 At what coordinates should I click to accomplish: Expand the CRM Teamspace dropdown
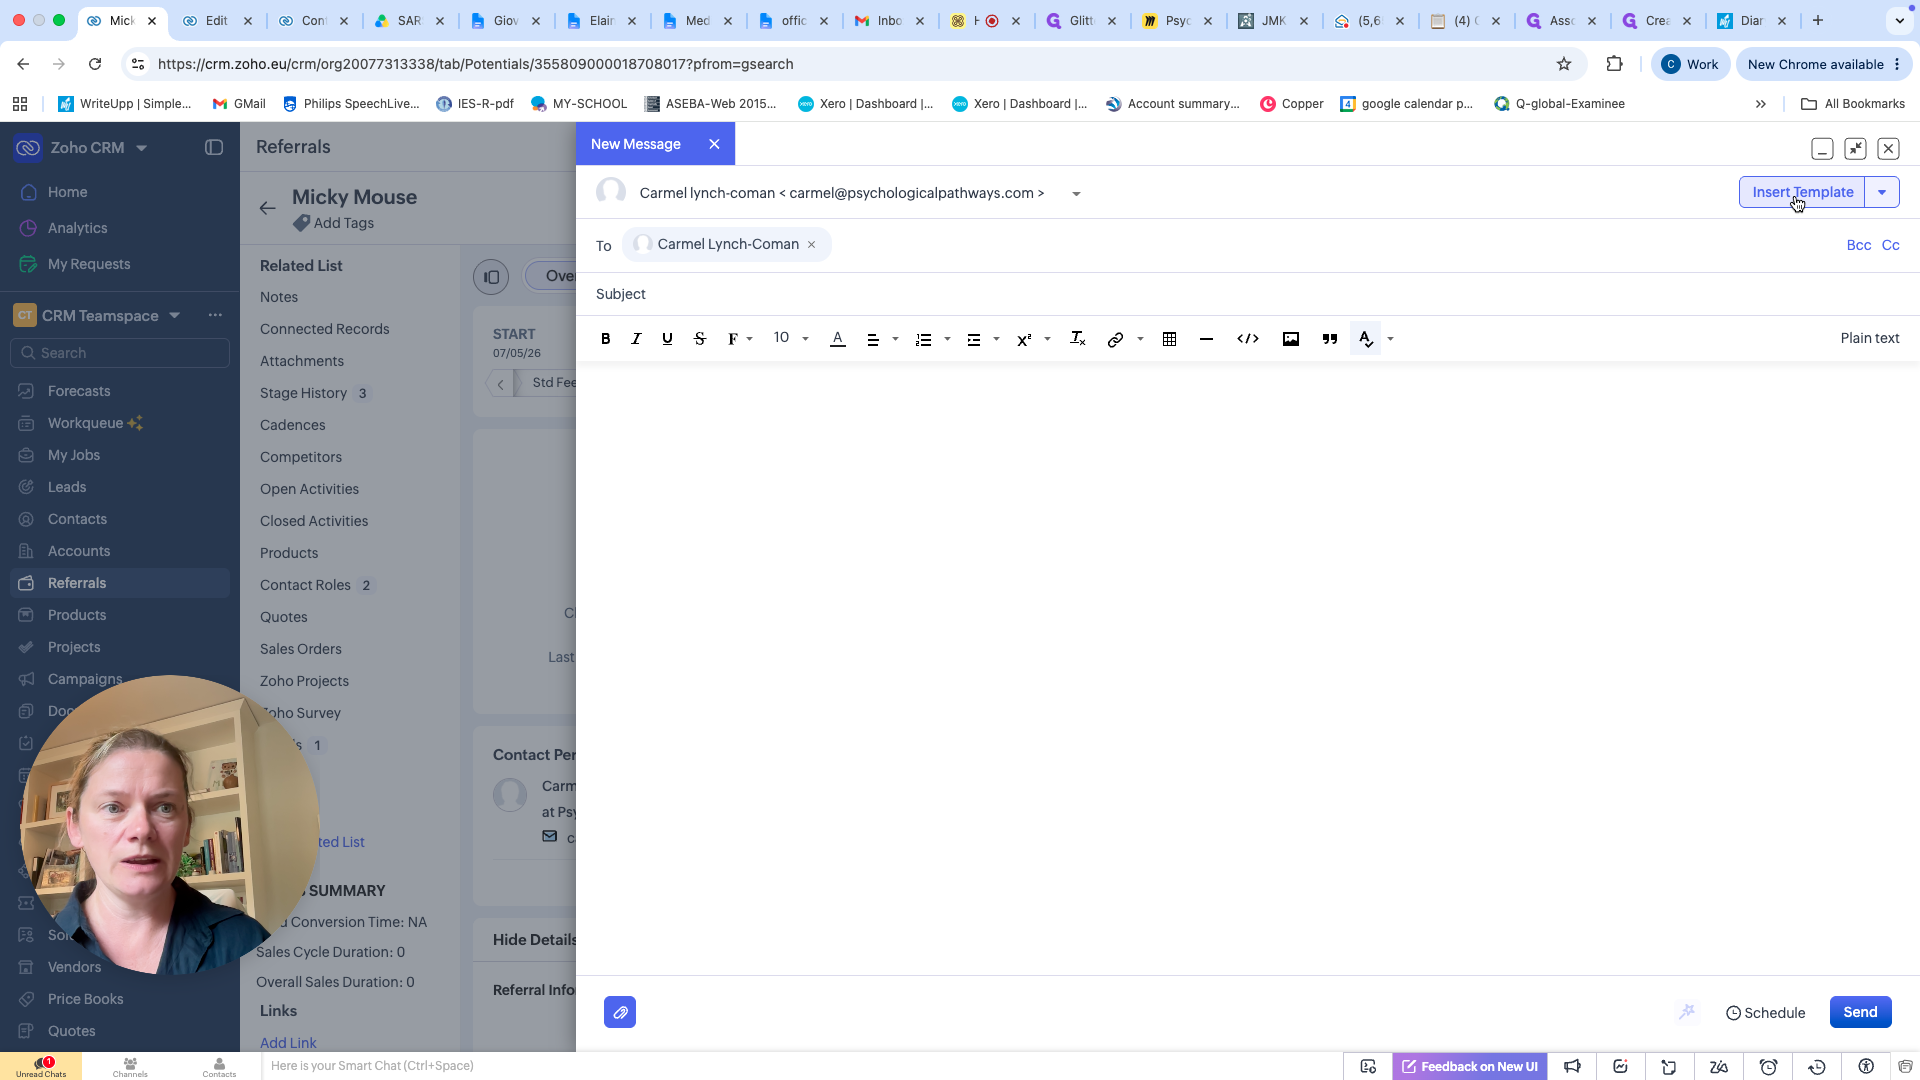[175, 315]
